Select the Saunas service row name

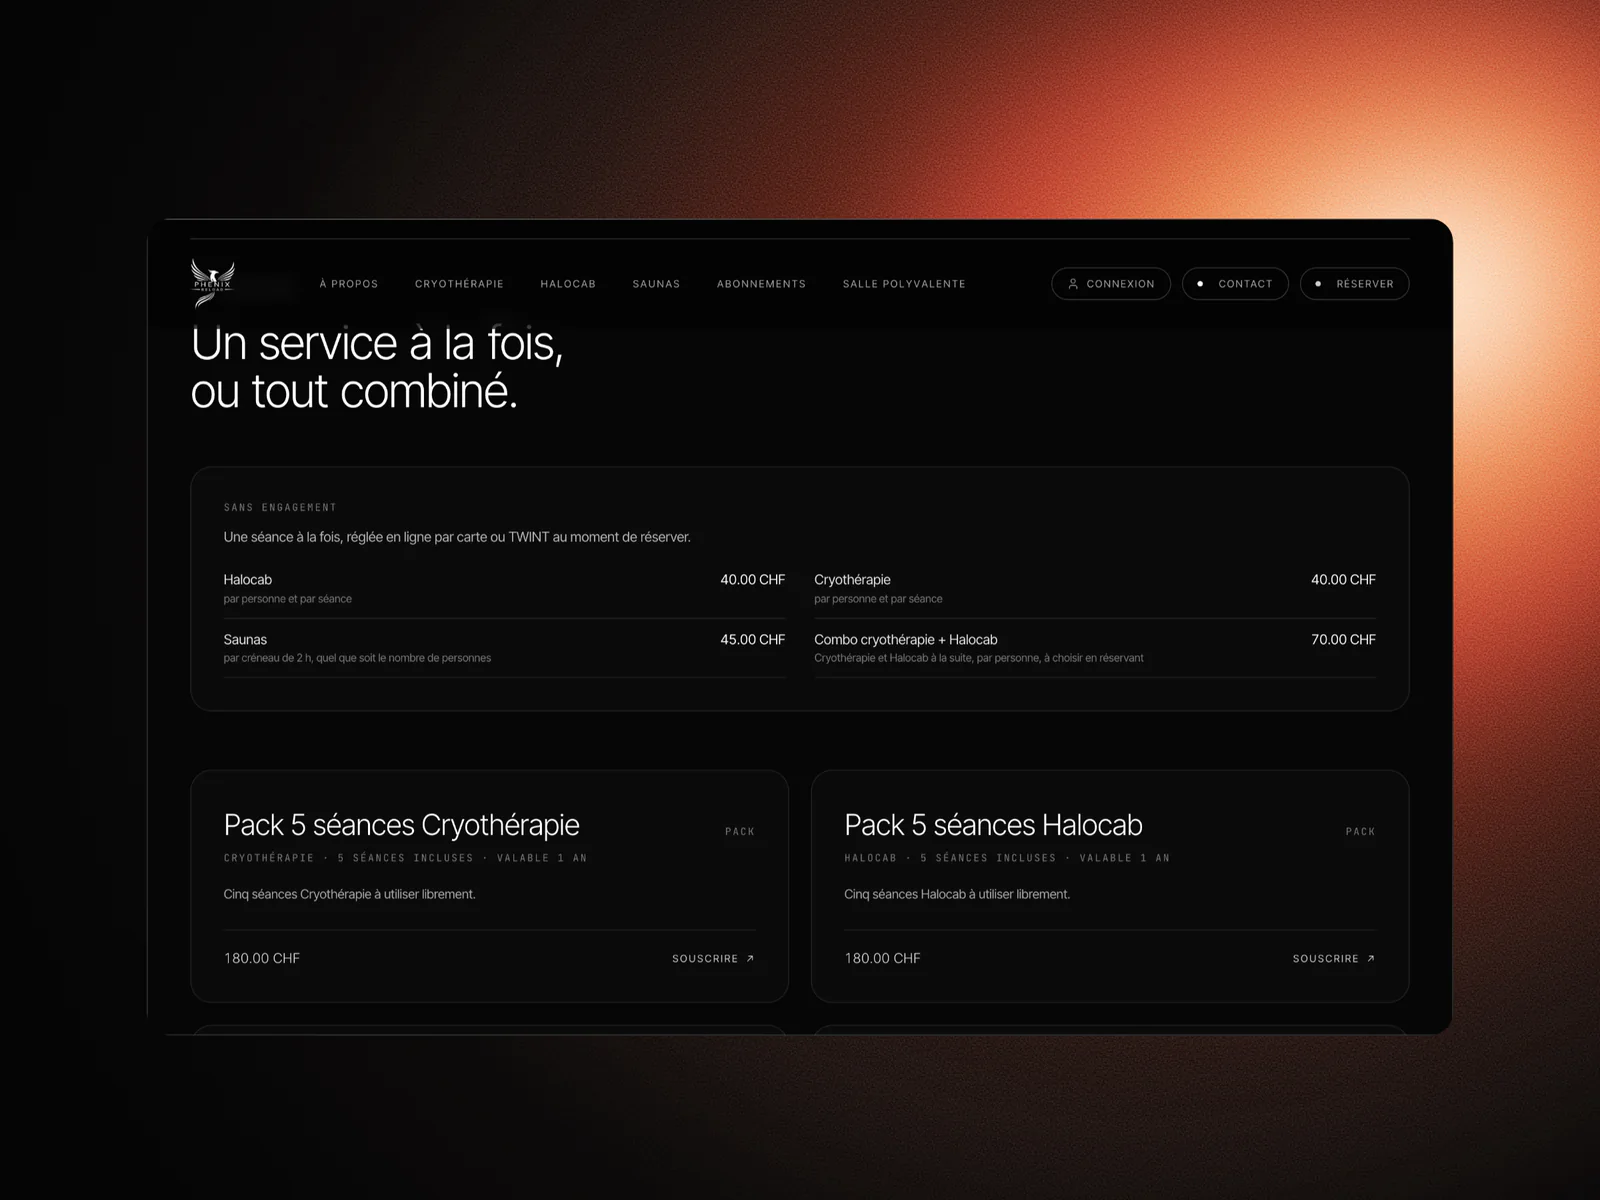(245, 640)
